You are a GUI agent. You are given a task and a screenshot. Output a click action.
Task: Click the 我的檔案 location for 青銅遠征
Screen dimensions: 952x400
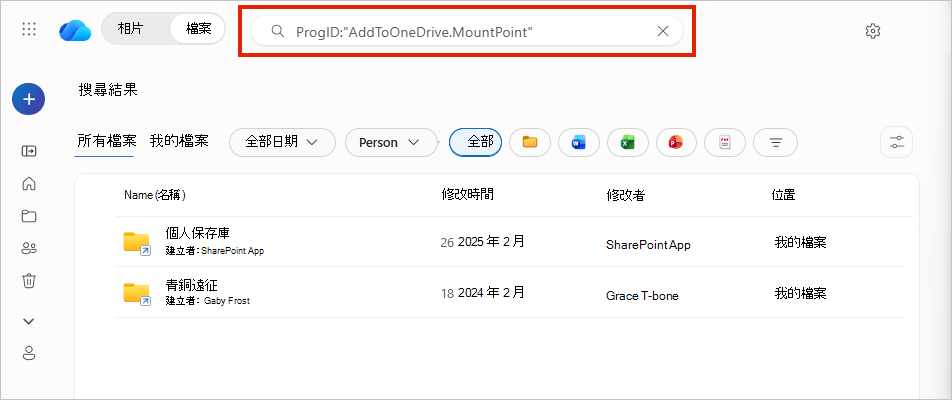[800, 294]
